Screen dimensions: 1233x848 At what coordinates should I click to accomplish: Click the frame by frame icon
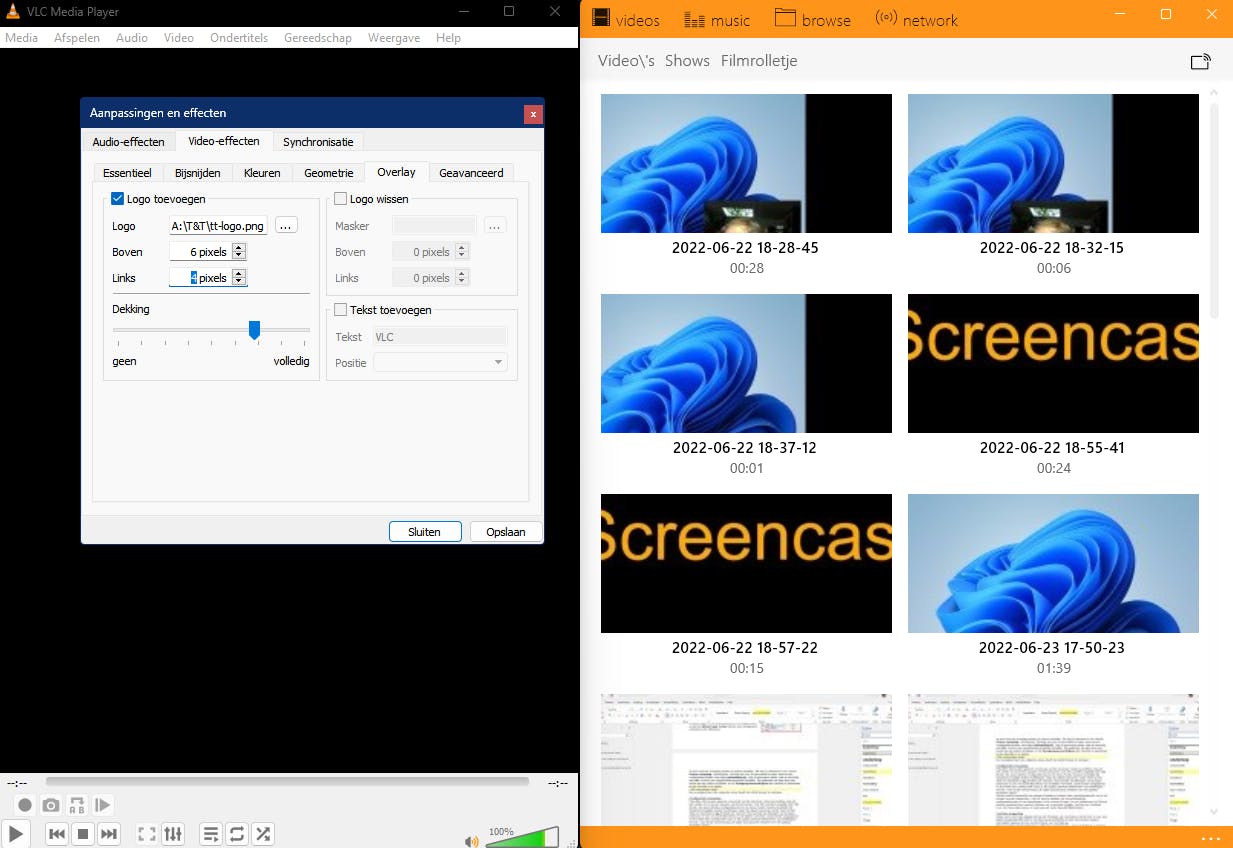coord(103,805)
